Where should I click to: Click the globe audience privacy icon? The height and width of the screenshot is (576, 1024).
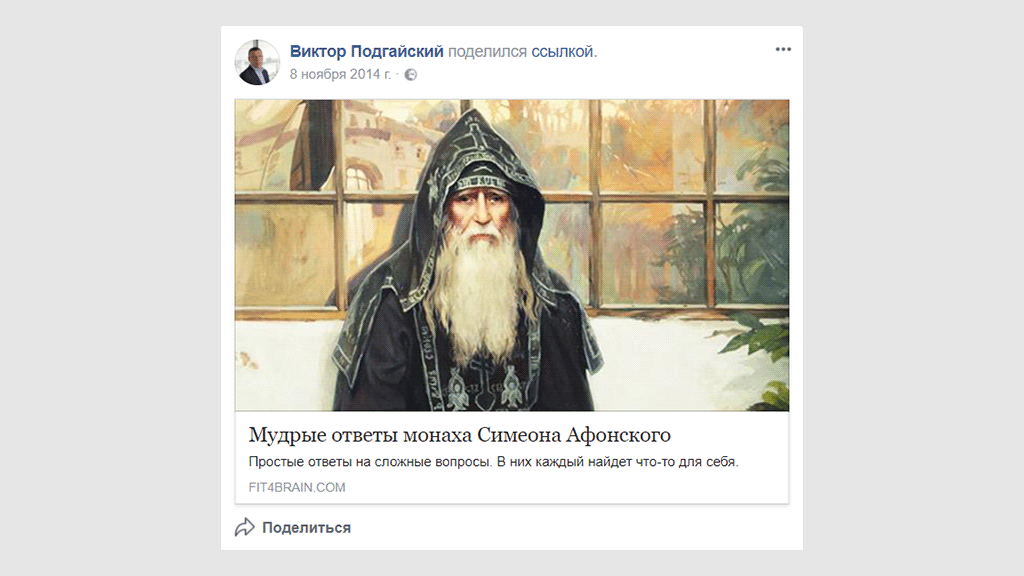[x=411, y=74]
